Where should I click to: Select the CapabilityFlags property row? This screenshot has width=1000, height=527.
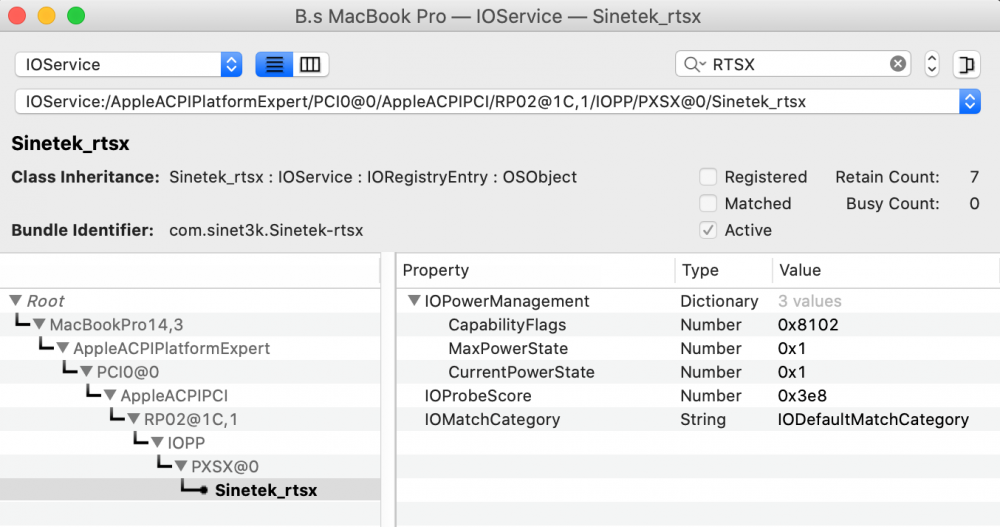[698, 325]
